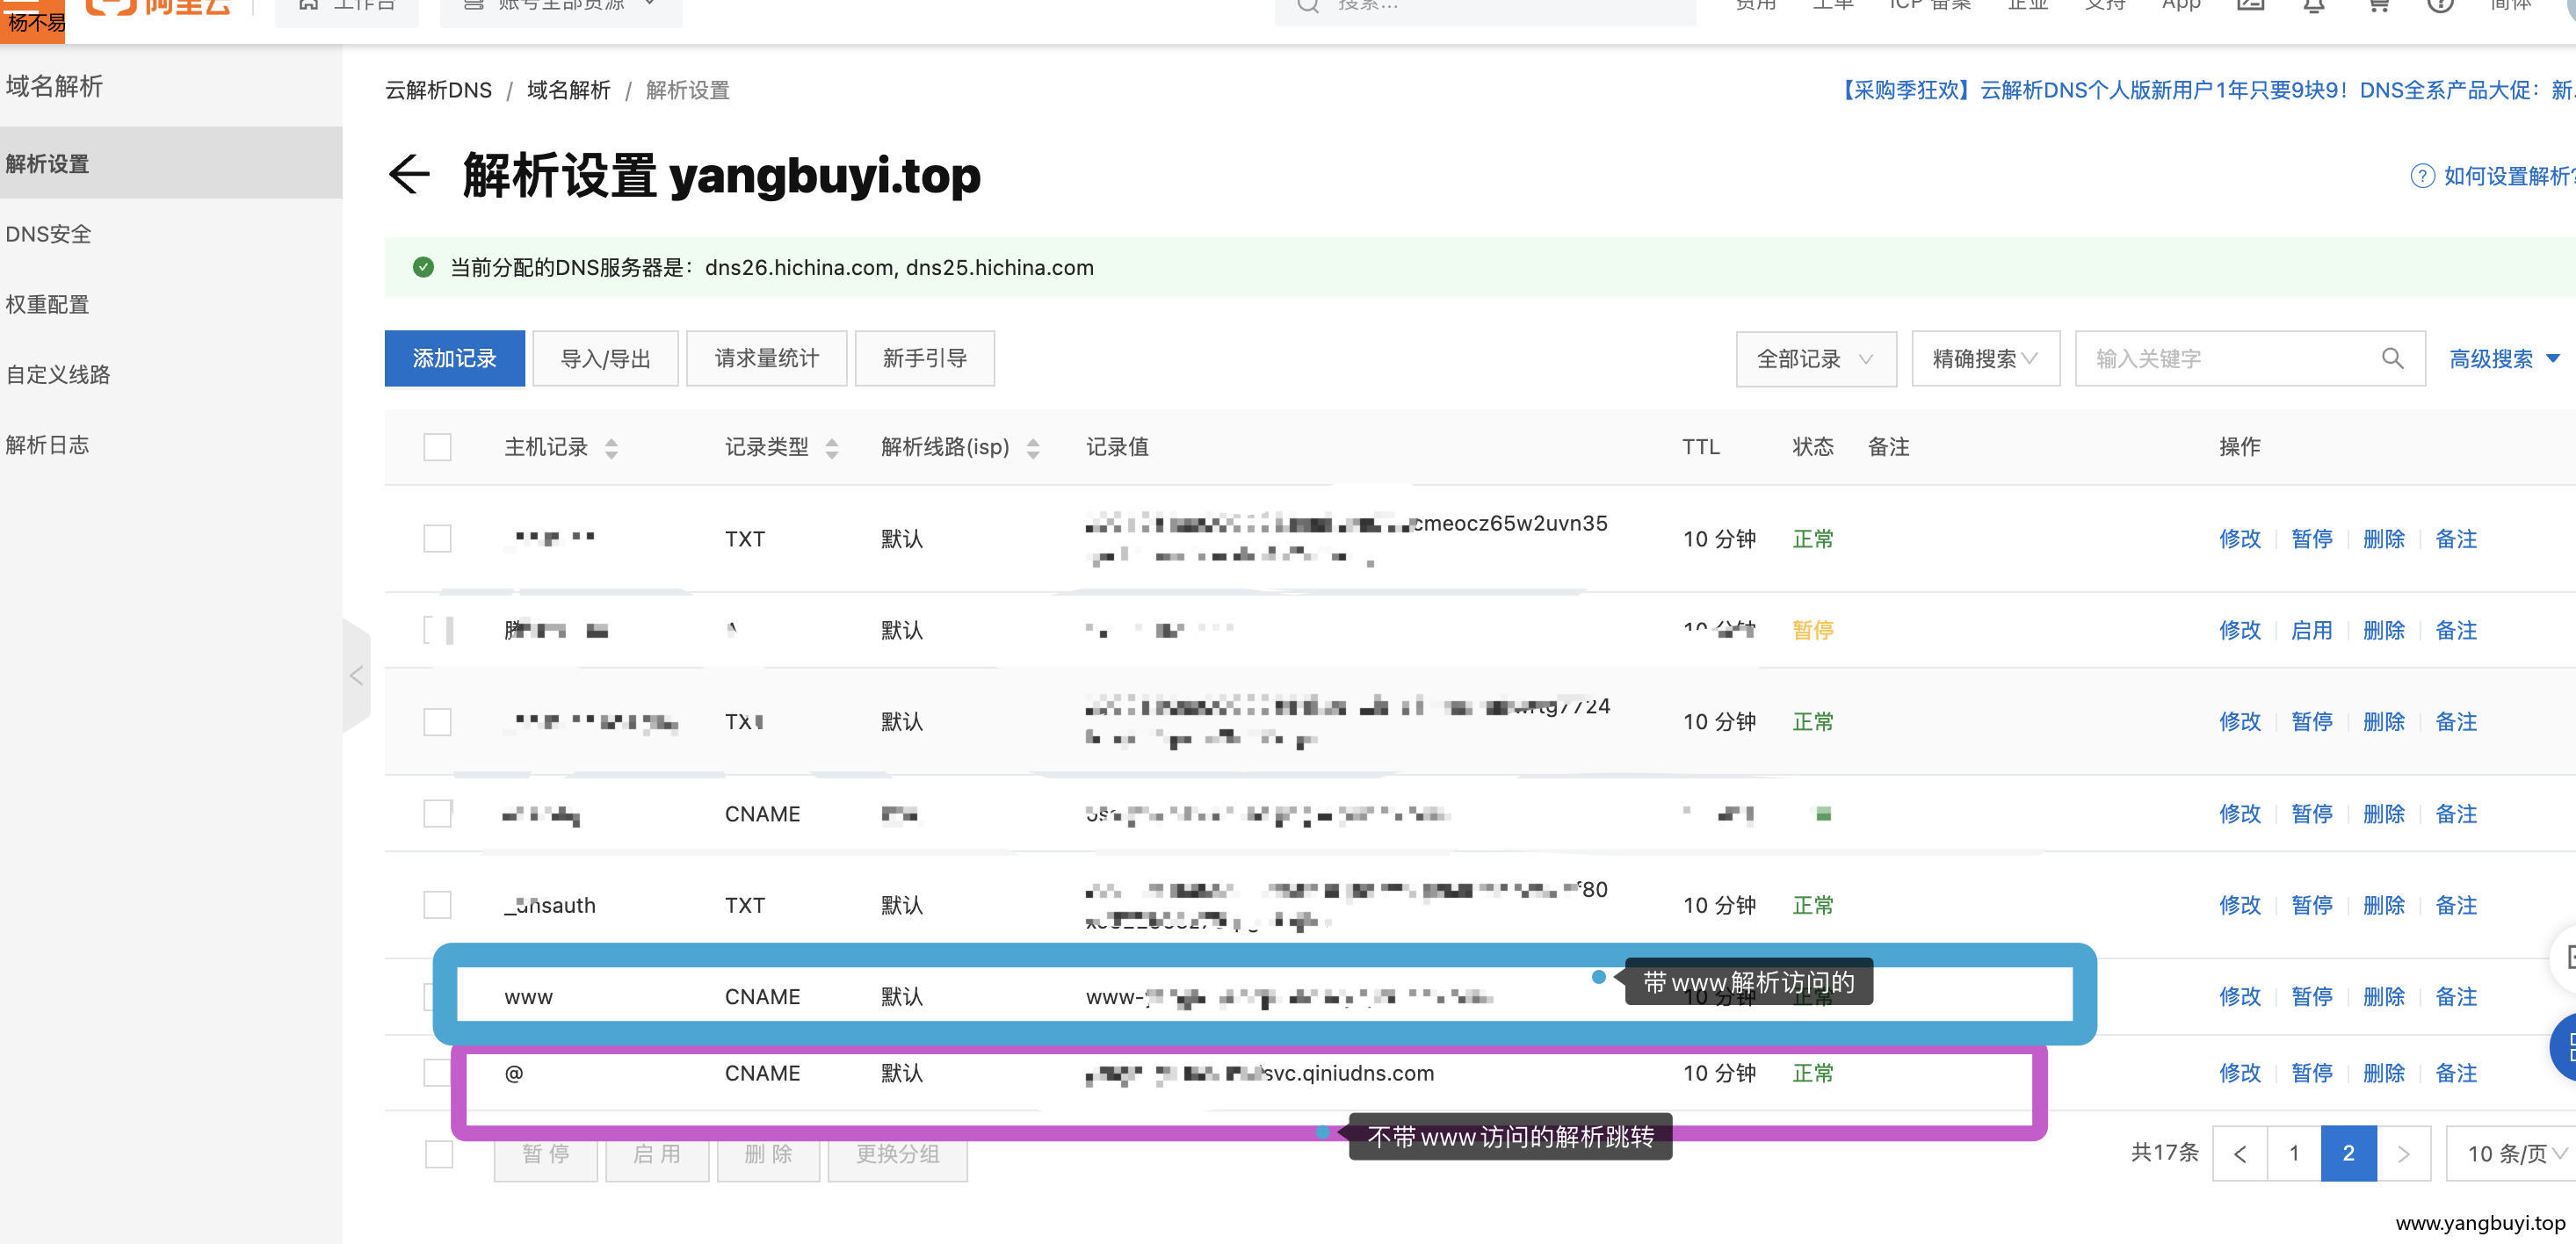Start the 新手引导 guide
This screenshot has height=1244, width=2576.
click(924, 358)
